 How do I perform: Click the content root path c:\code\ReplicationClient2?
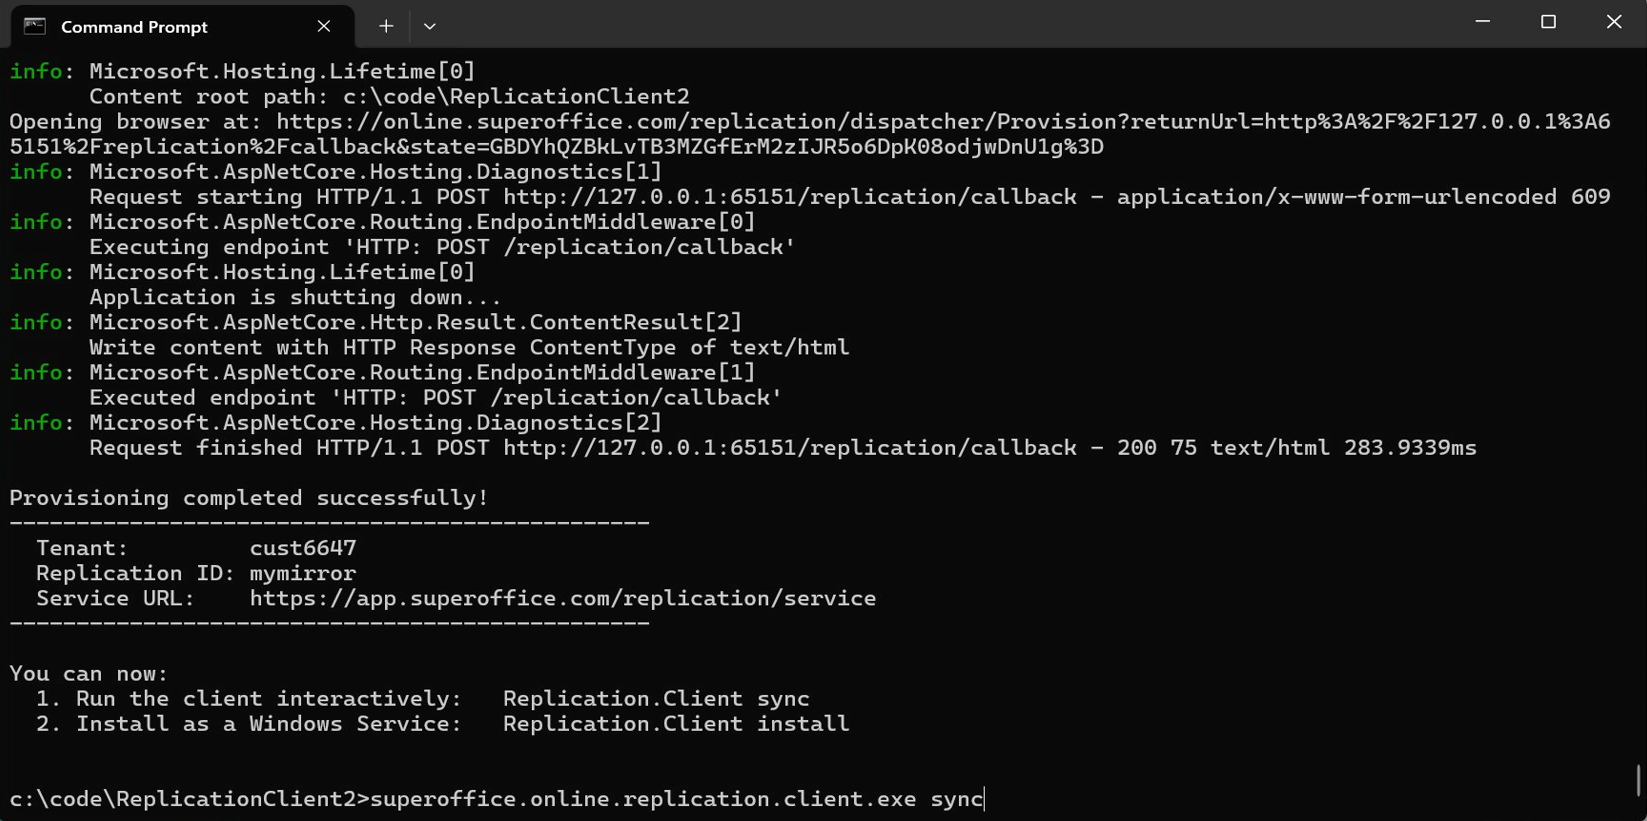(x=516, y=97)
